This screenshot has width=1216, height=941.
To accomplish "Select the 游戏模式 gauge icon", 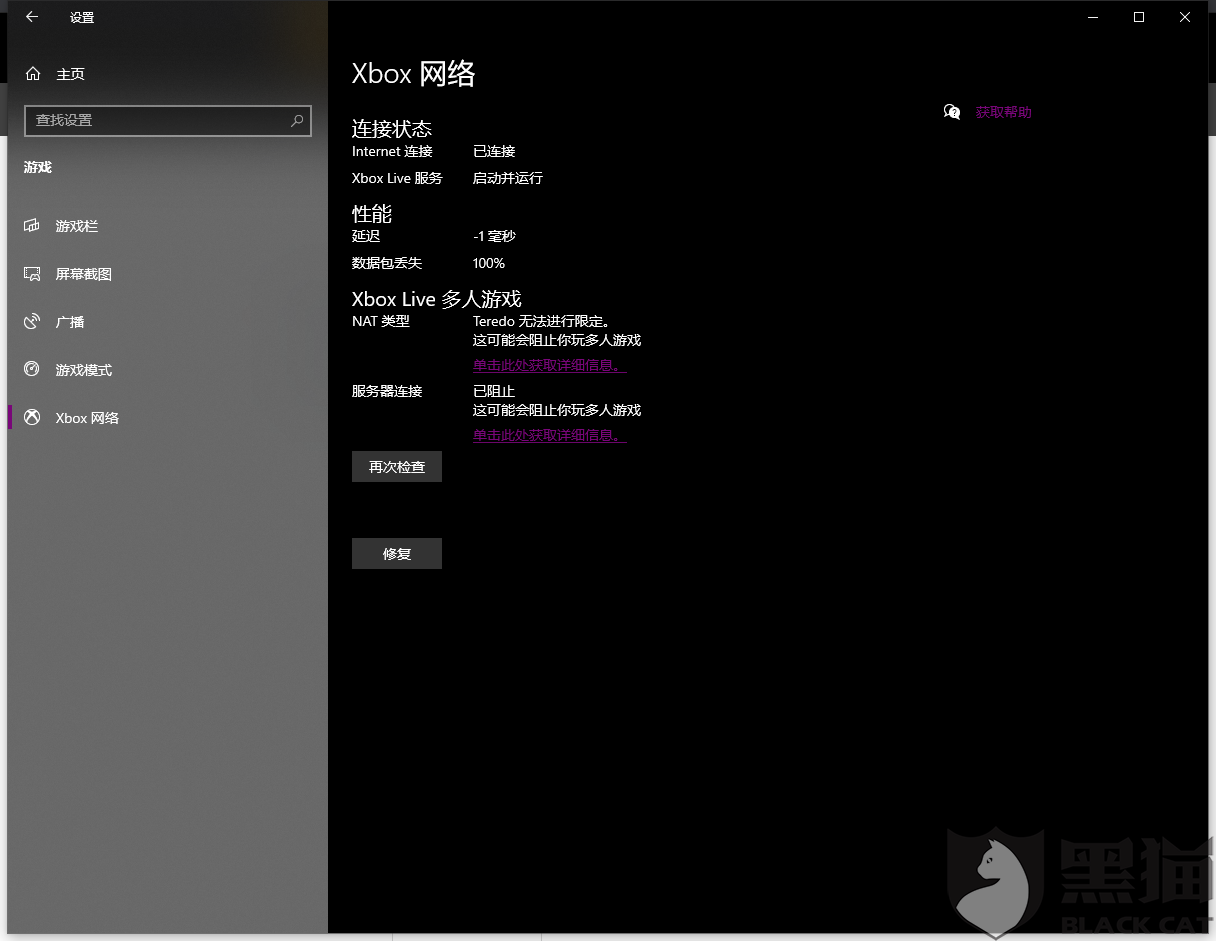I will [x=32, y=370].
